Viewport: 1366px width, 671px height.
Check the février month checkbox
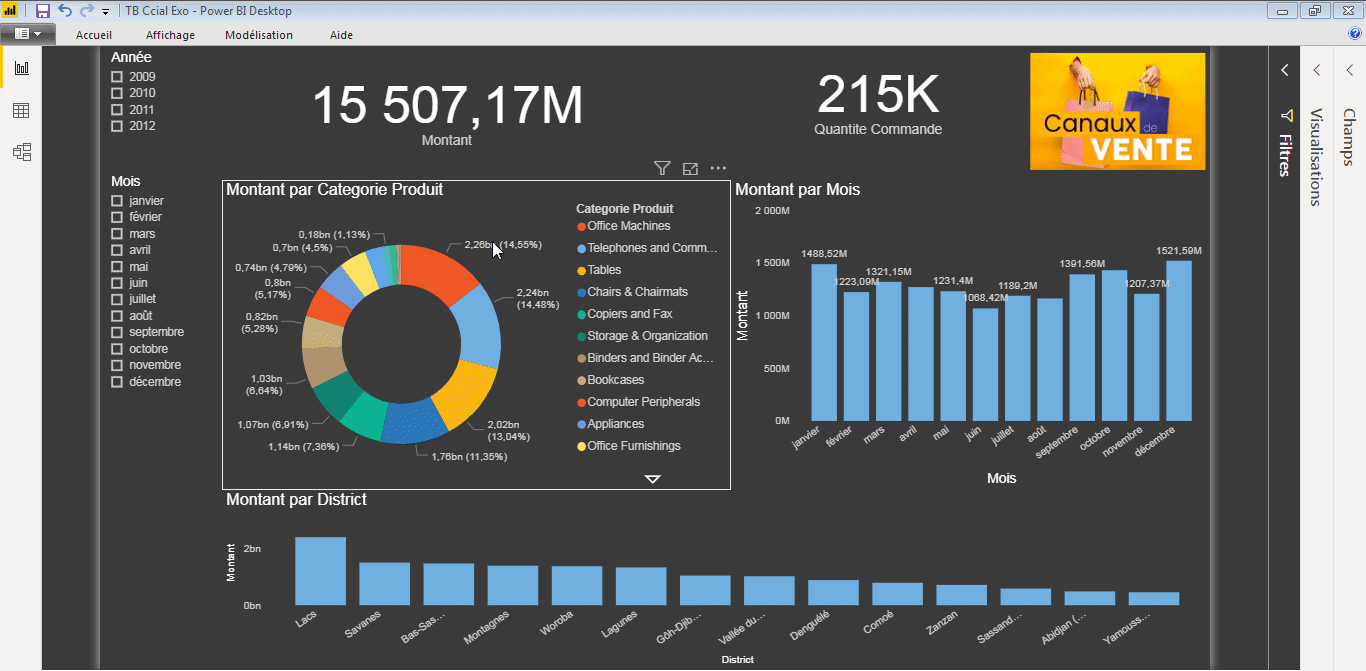coord(117,217)
